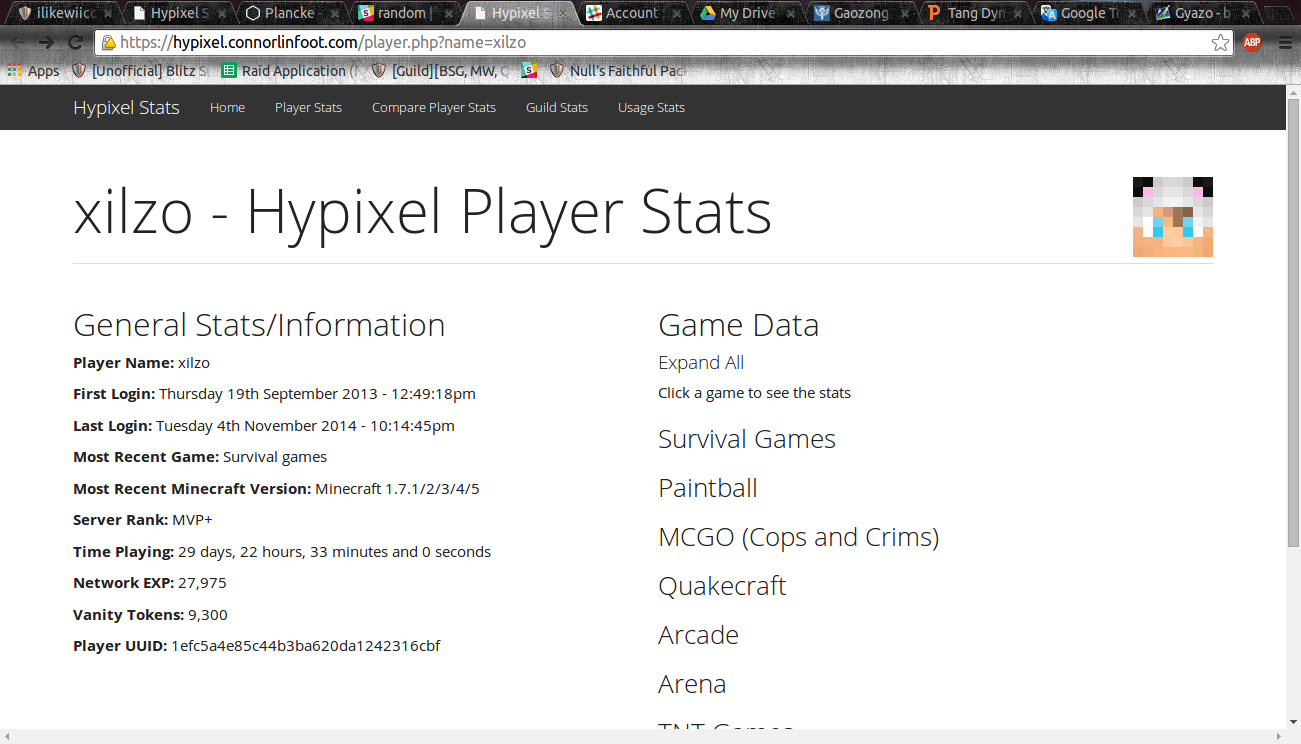Open Player Stats in the navbar
Screen dimensions: 1301x744
308,107
